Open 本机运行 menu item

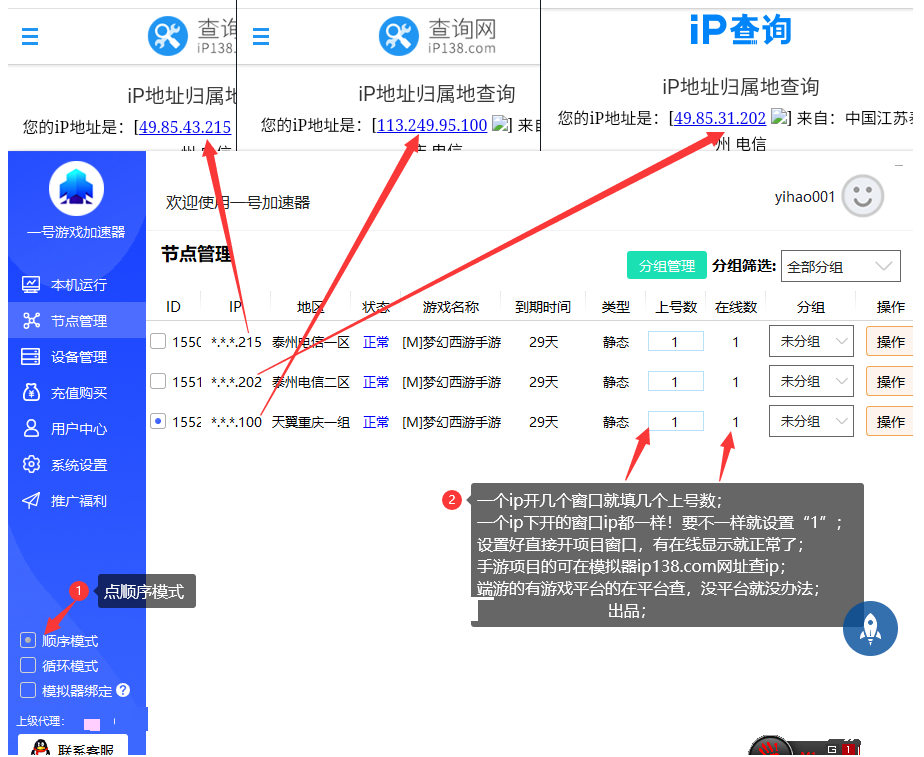[x=77, y=285]
